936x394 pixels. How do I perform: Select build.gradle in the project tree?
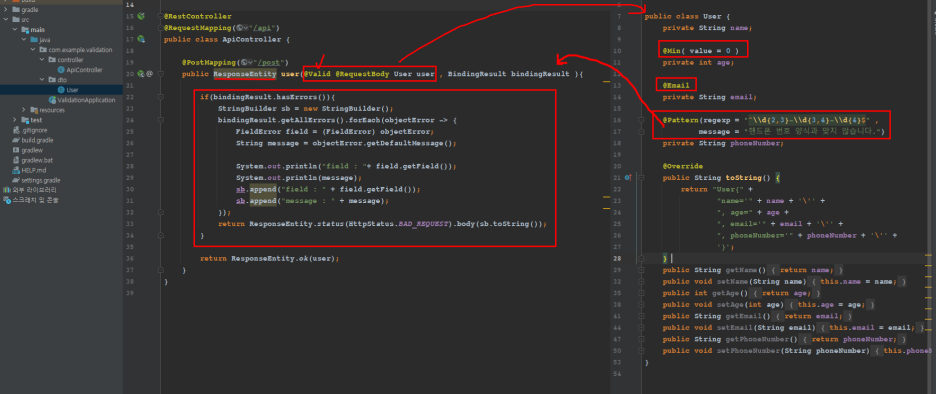coord(37,140)
